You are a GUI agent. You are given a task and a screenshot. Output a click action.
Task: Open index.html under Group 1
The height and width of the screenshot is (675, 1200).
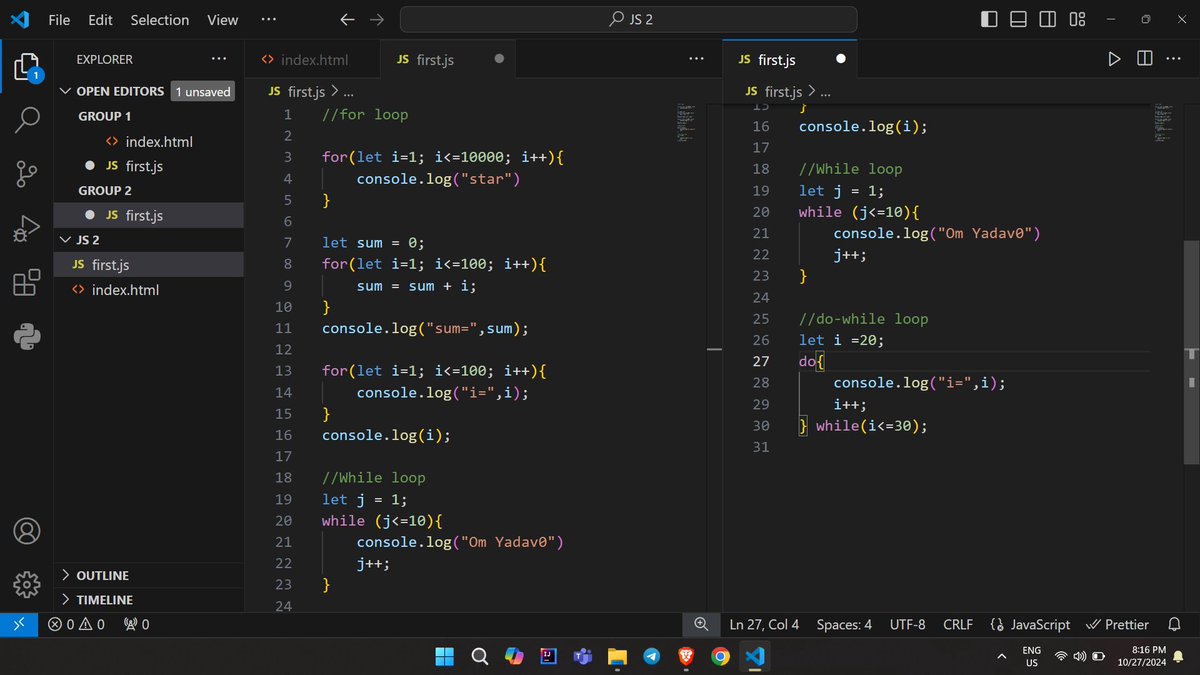point(148,141)
